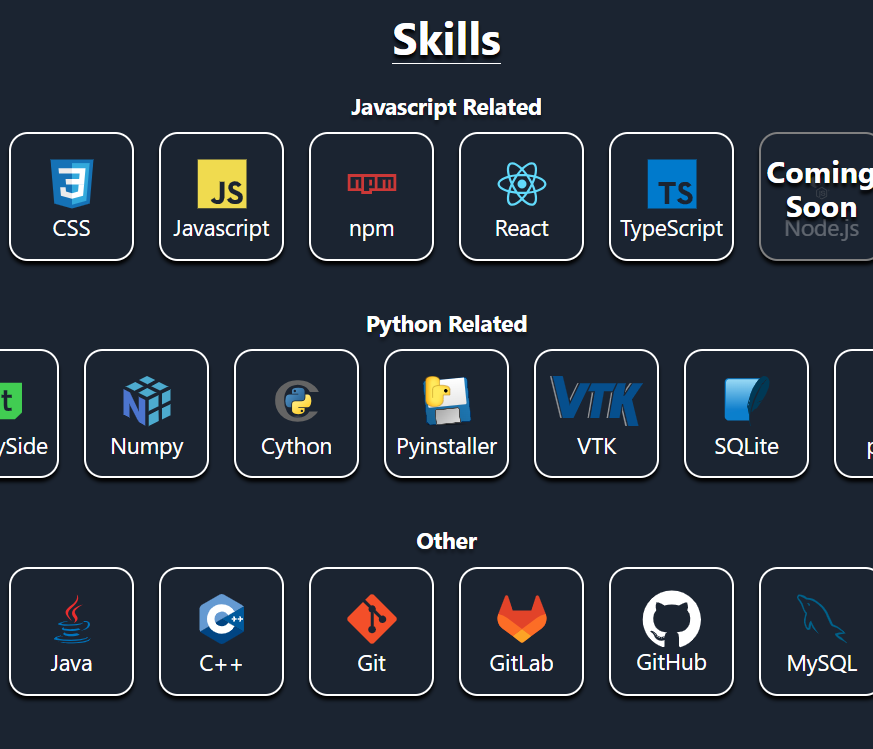Click the blue VTK logo

(596, 402)
